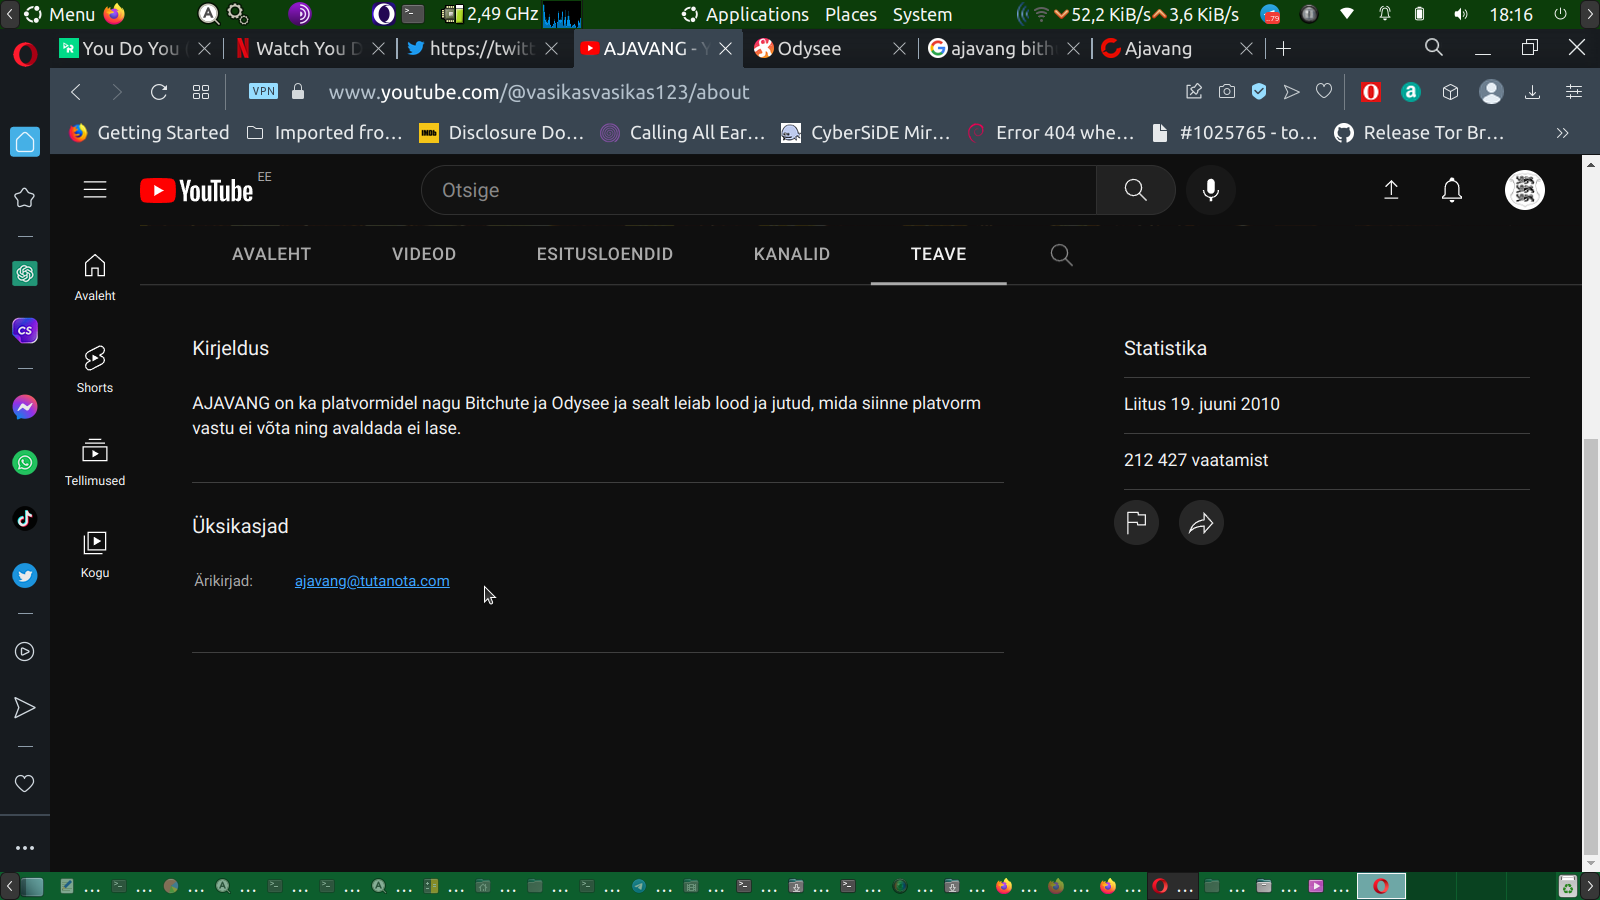Close the 'Watch You D' Netflix tab
Image resolution: width=1600 pixels, height=900 pixels.
coord(378,48)
